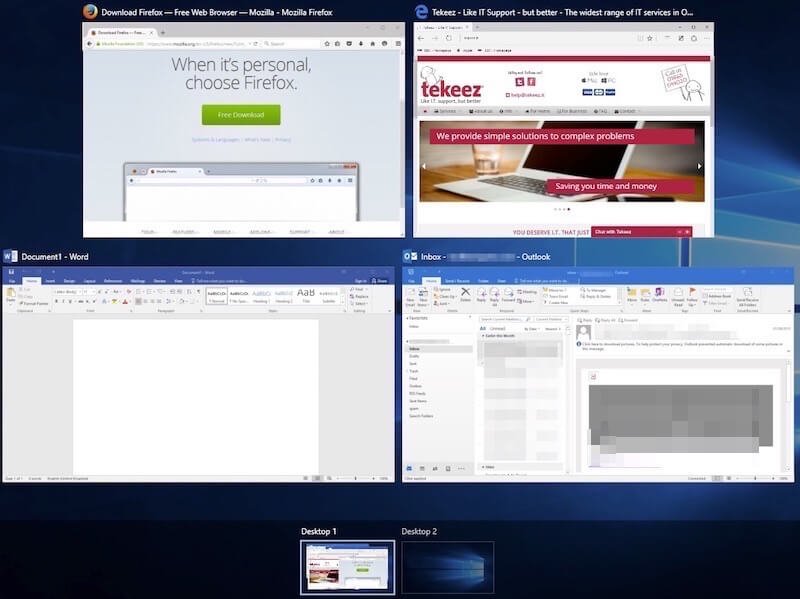Click the back arrow in Firefox
This screenshot has height=599, width=800.
90,44
